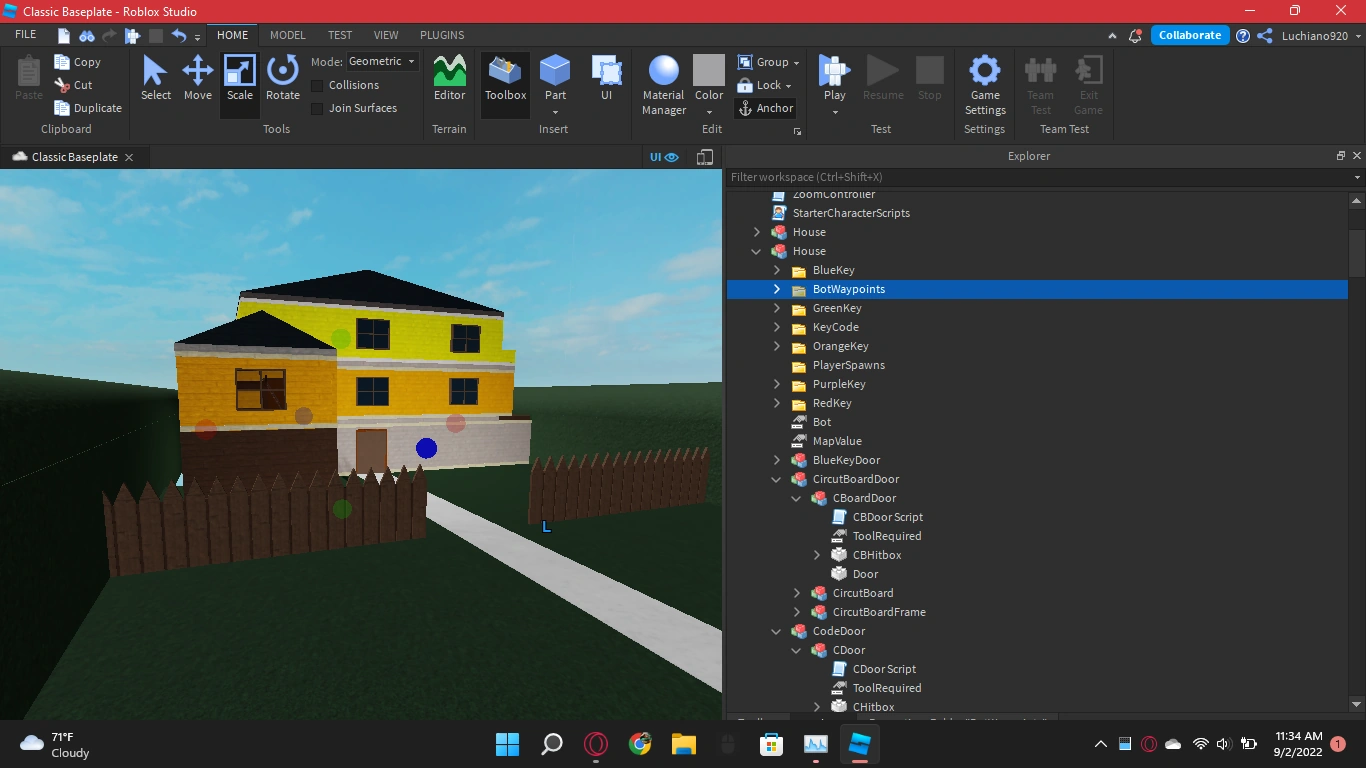The image size is (1366, 768).
Task: Collapse the CircutBoardDoor model
Action: 776,479
